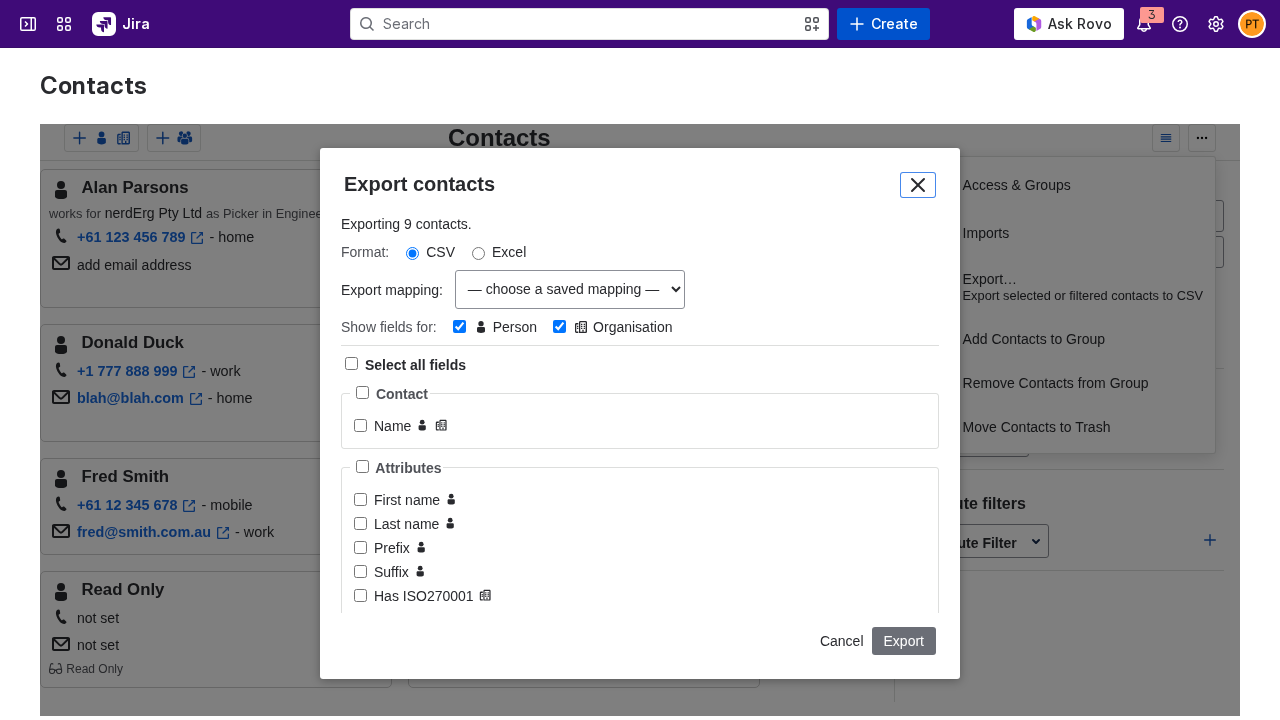Click add email address for Alan Parsons
Image resolution: width=1280 pixels, height=720 pixels.
pyautogui.click(x=134, y=266)
